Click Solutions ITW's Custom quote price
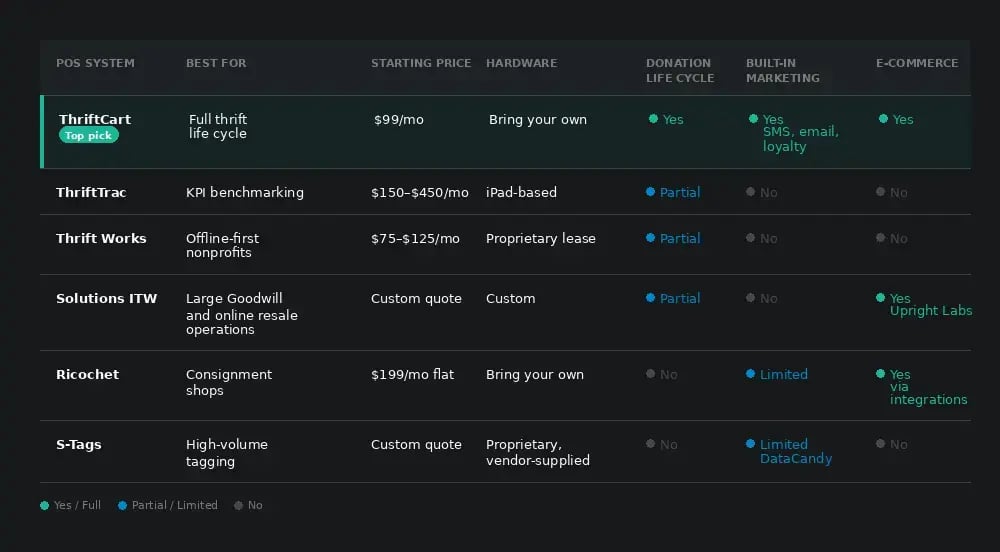 click(x=416, y=298)
